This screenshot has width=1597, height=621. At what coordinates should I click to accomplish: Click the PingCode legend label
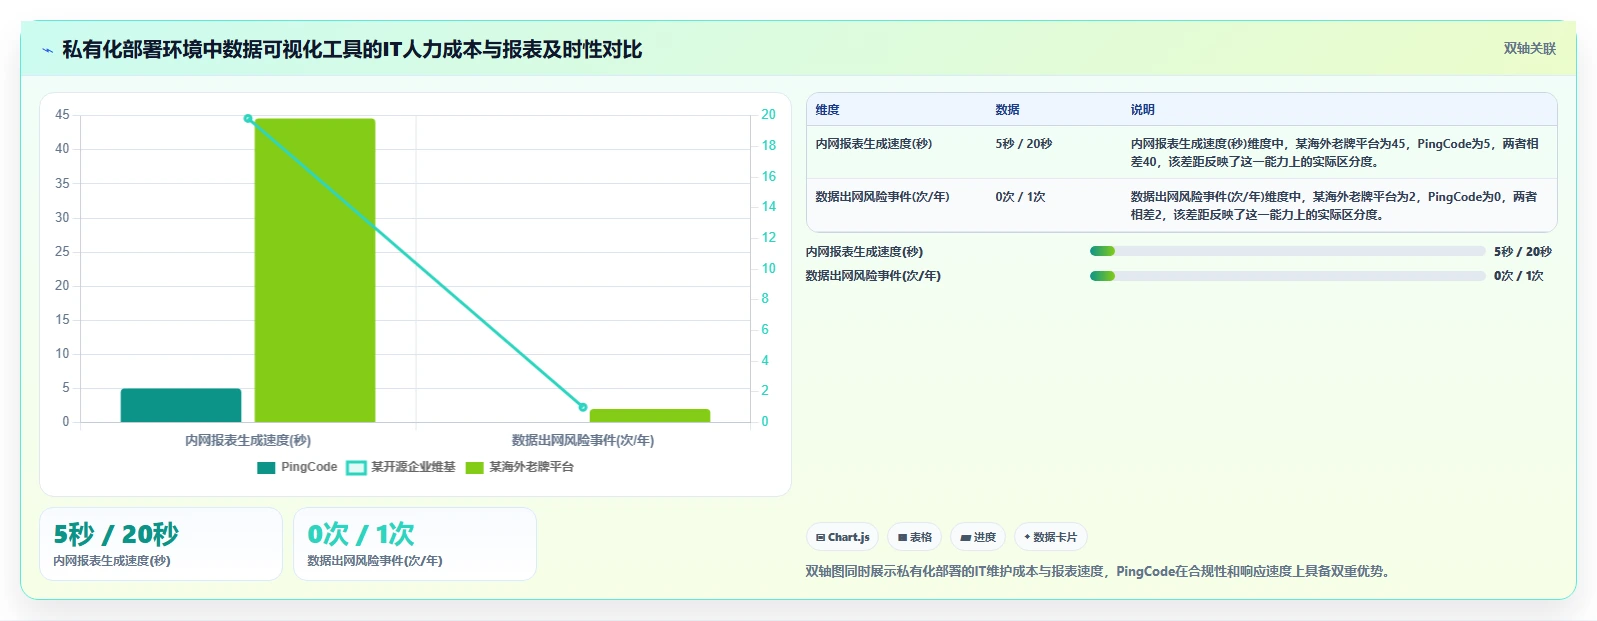click(309, 467)
